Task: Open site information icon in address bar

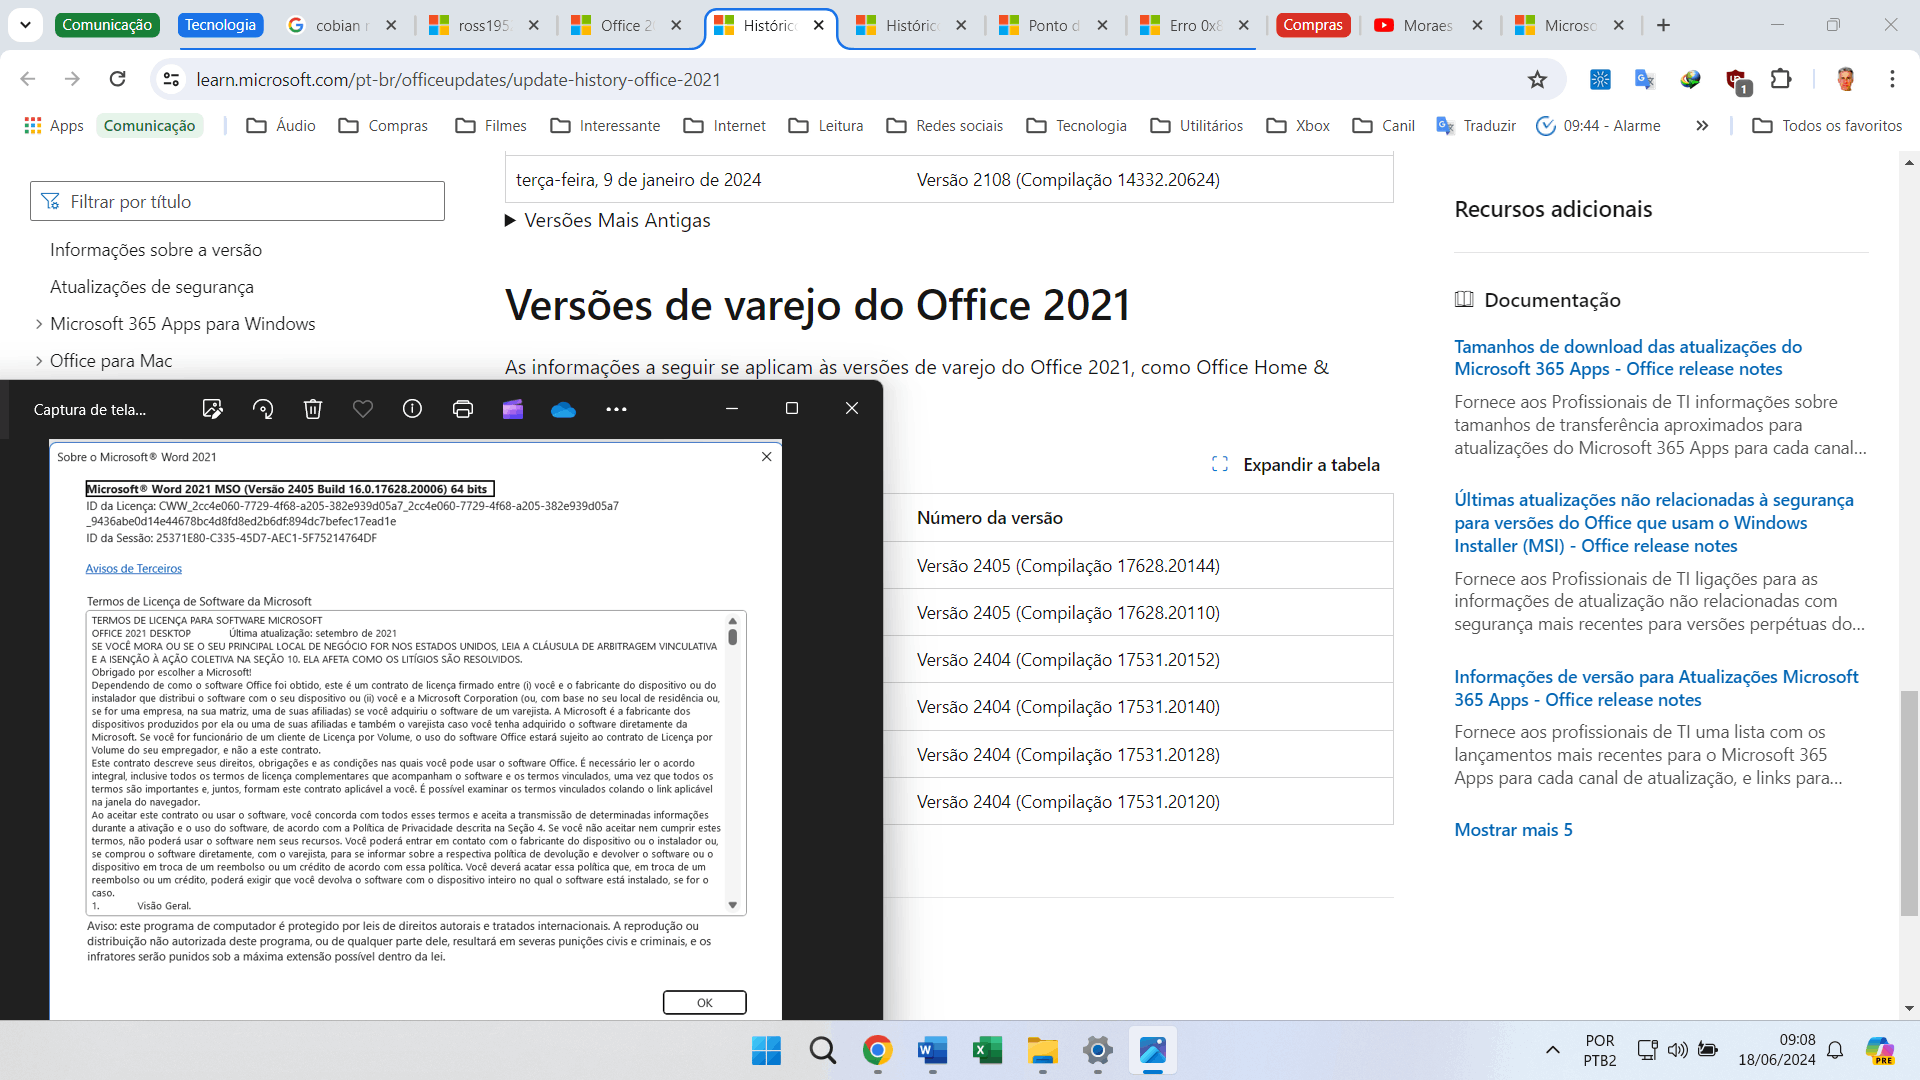Action: pyautogui.click(x=172, y=79)
